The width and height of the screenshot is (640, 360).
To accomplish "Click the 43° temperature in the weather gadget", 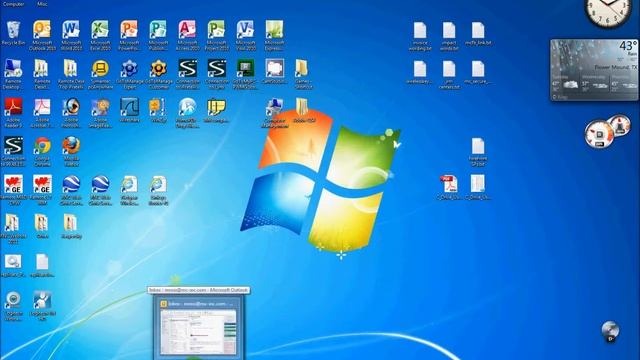I will 627,46.
